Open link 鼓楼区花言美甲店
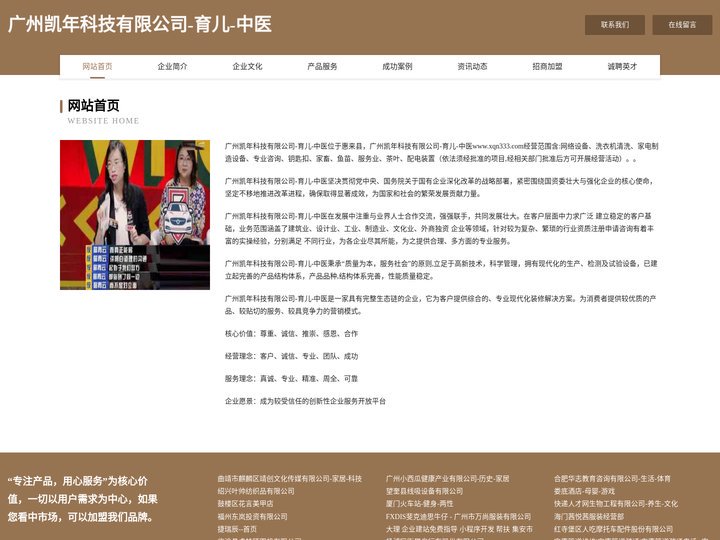720x540 pixels. tap(245, 504)
